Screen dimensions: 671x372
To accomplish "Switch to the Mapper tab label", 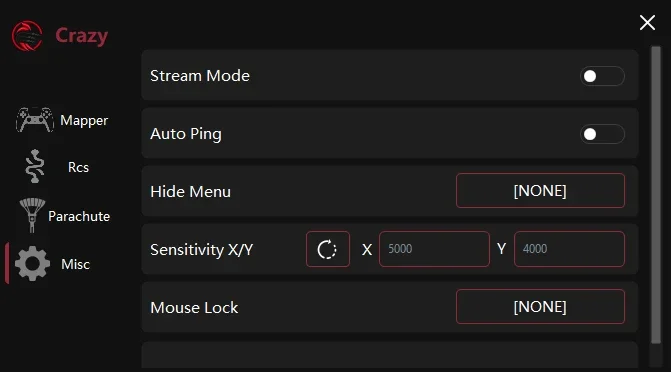I will (84, 121).
